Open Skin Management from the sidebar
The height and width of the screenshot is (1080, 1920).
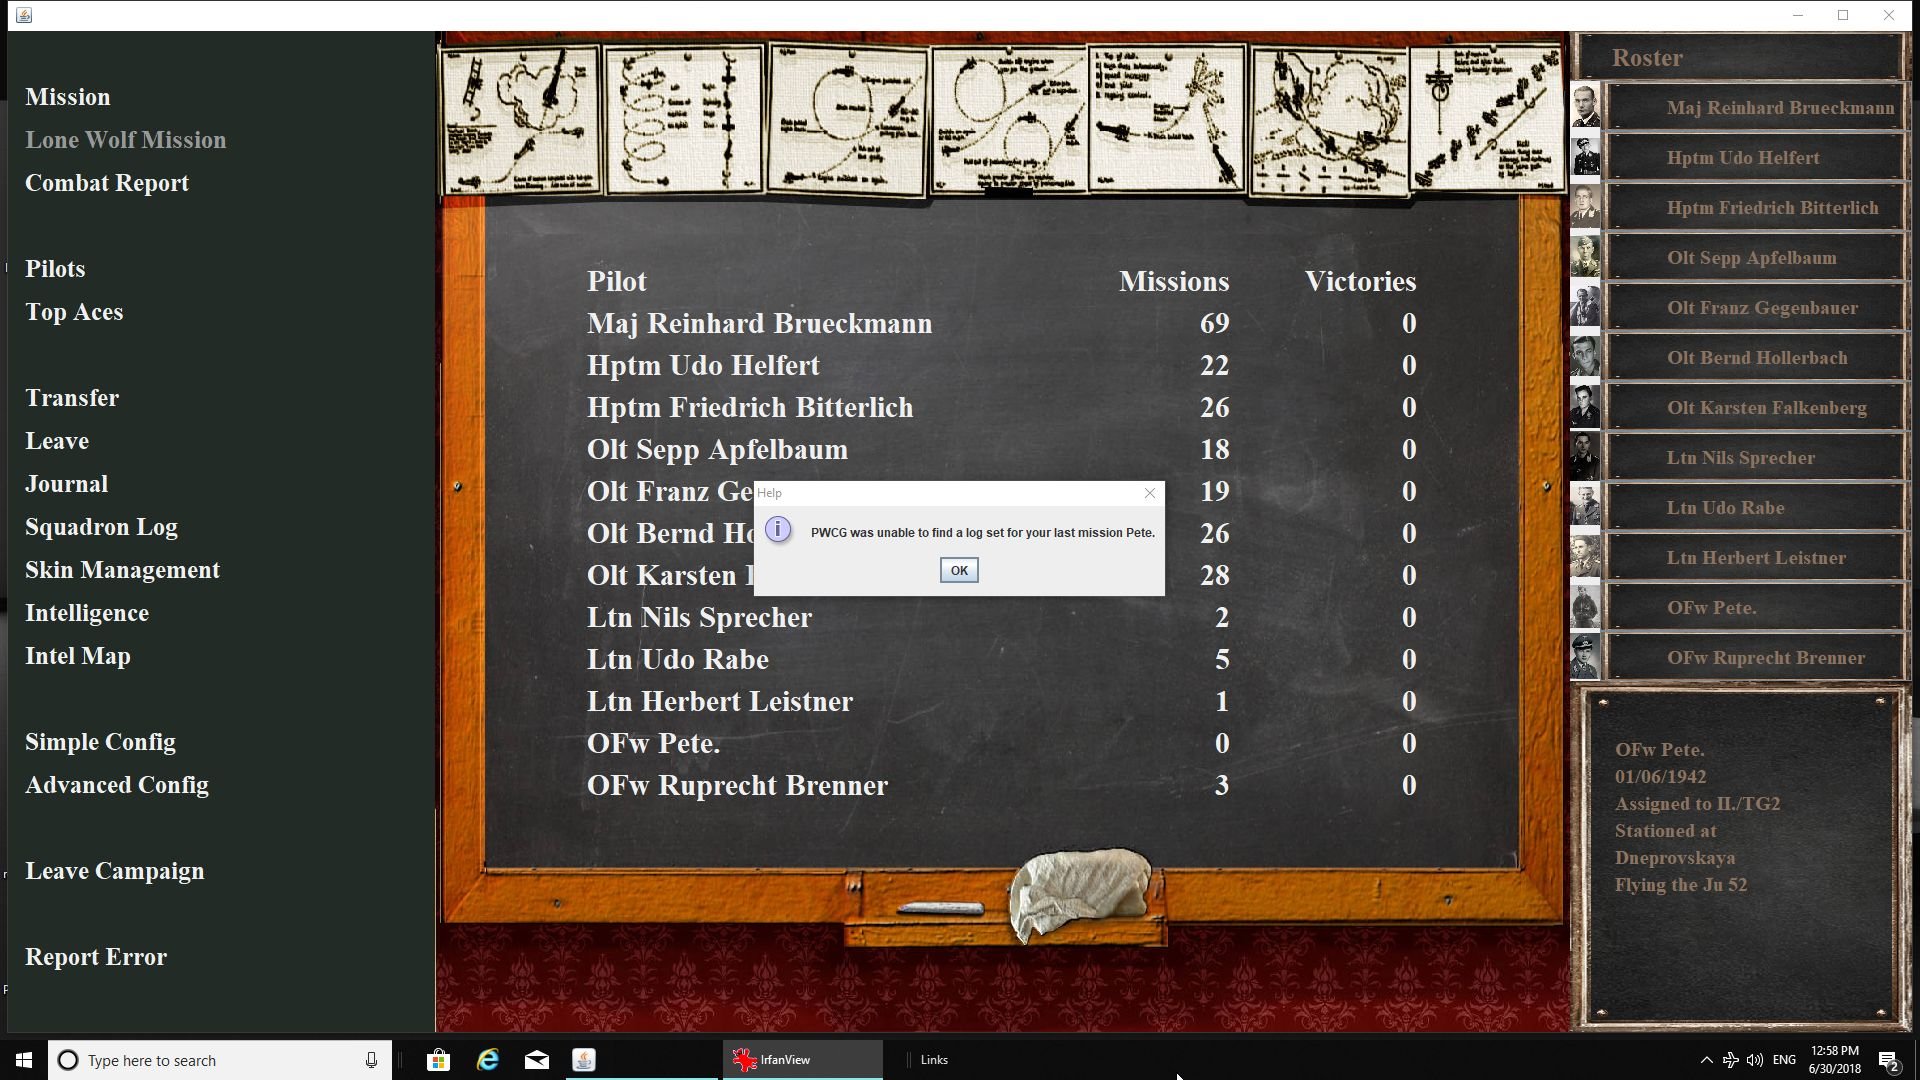(122, 570)
